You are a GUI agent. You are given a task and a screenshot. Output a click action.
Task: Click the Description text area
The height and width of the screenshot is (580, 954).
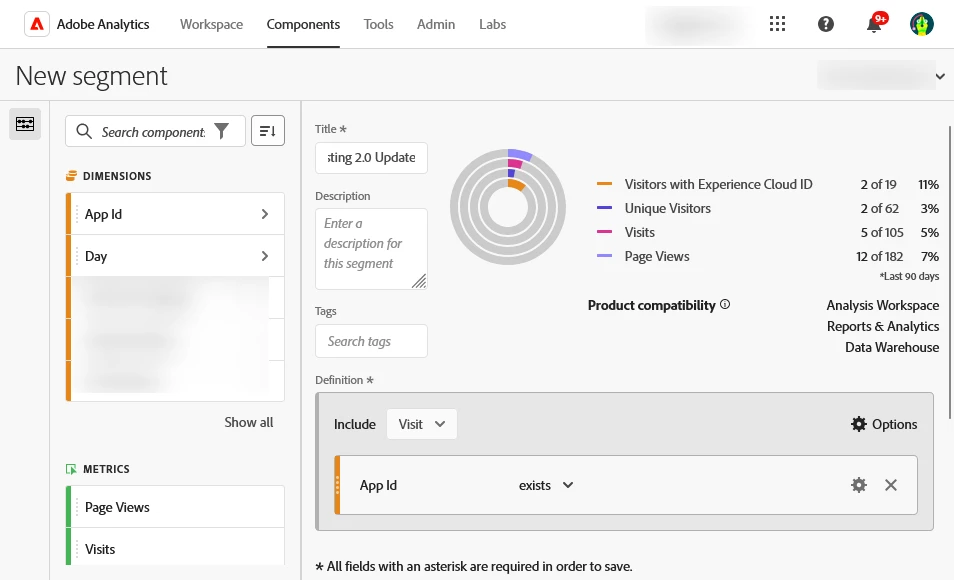[371, 249]
